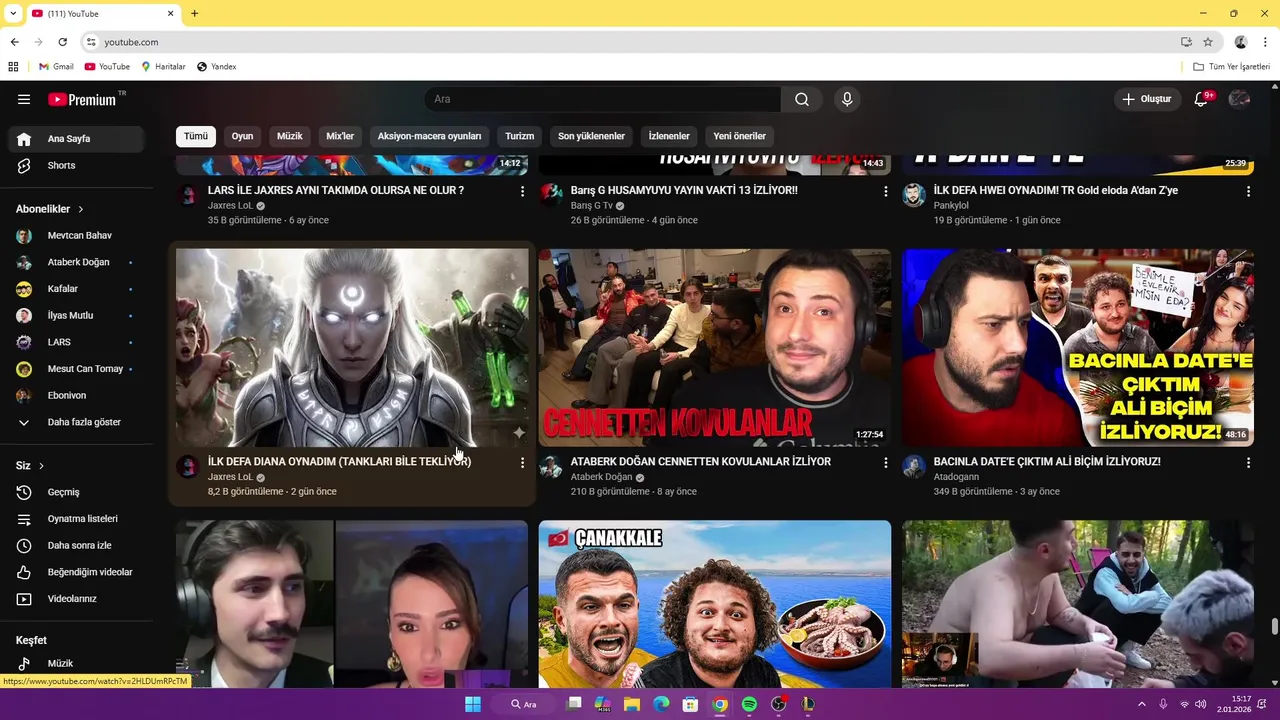Open options for İLK DEFA DIANA video
Image resolution: width=1280 pixels, height=720 pixels.
point(522,462)
